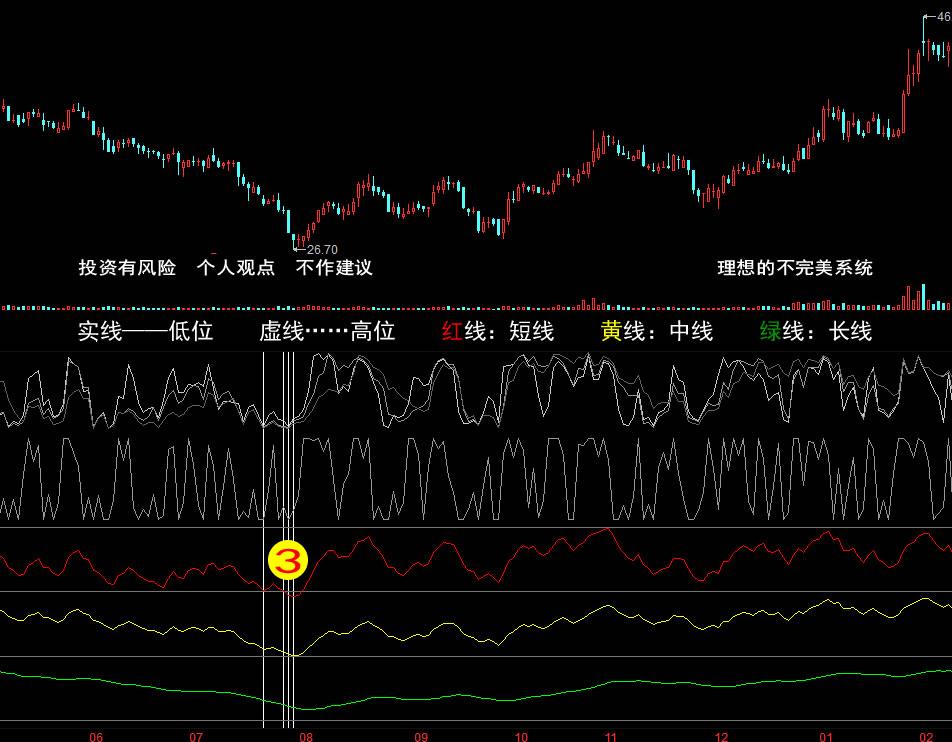Select the 26.70 low price label

point(322,250)
